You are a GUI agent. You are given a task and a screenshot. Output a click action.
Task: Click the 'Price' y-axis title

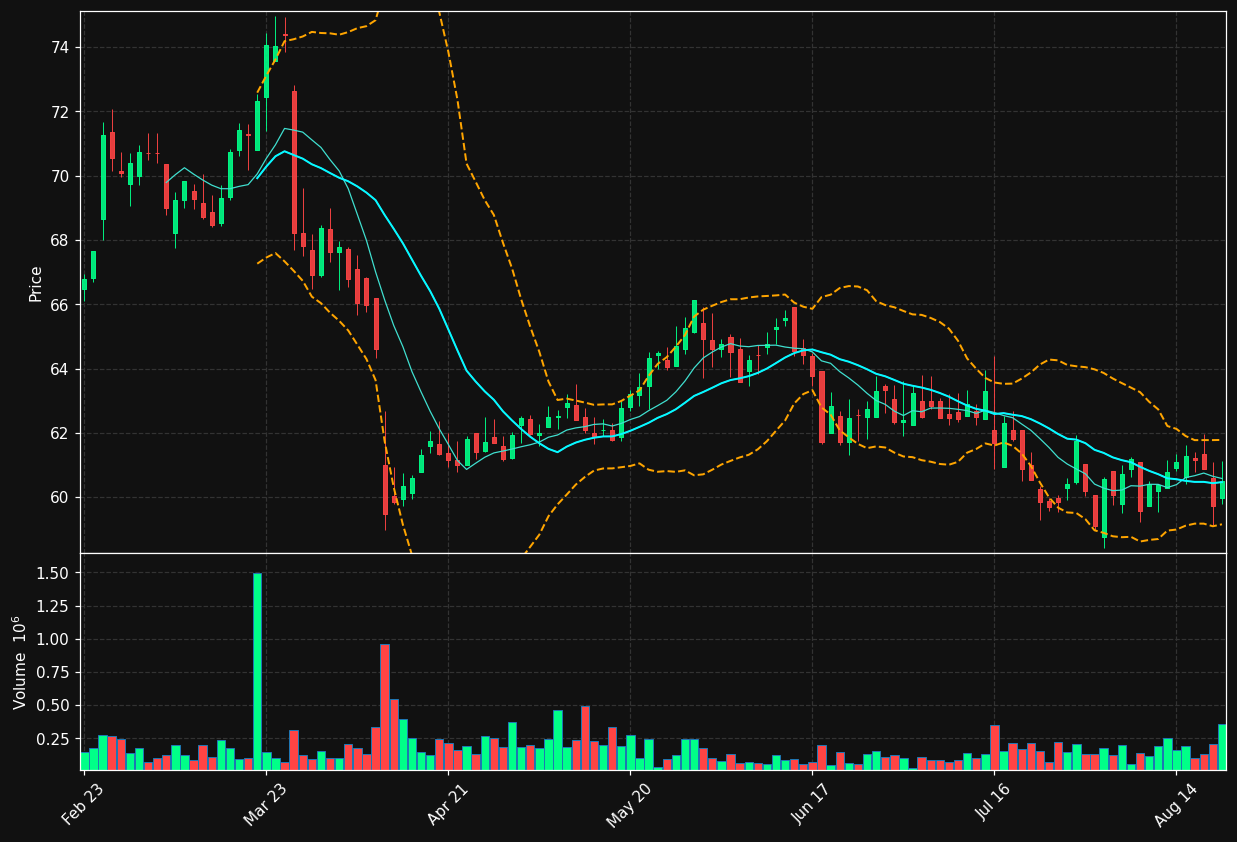click(x=36, y=283)
